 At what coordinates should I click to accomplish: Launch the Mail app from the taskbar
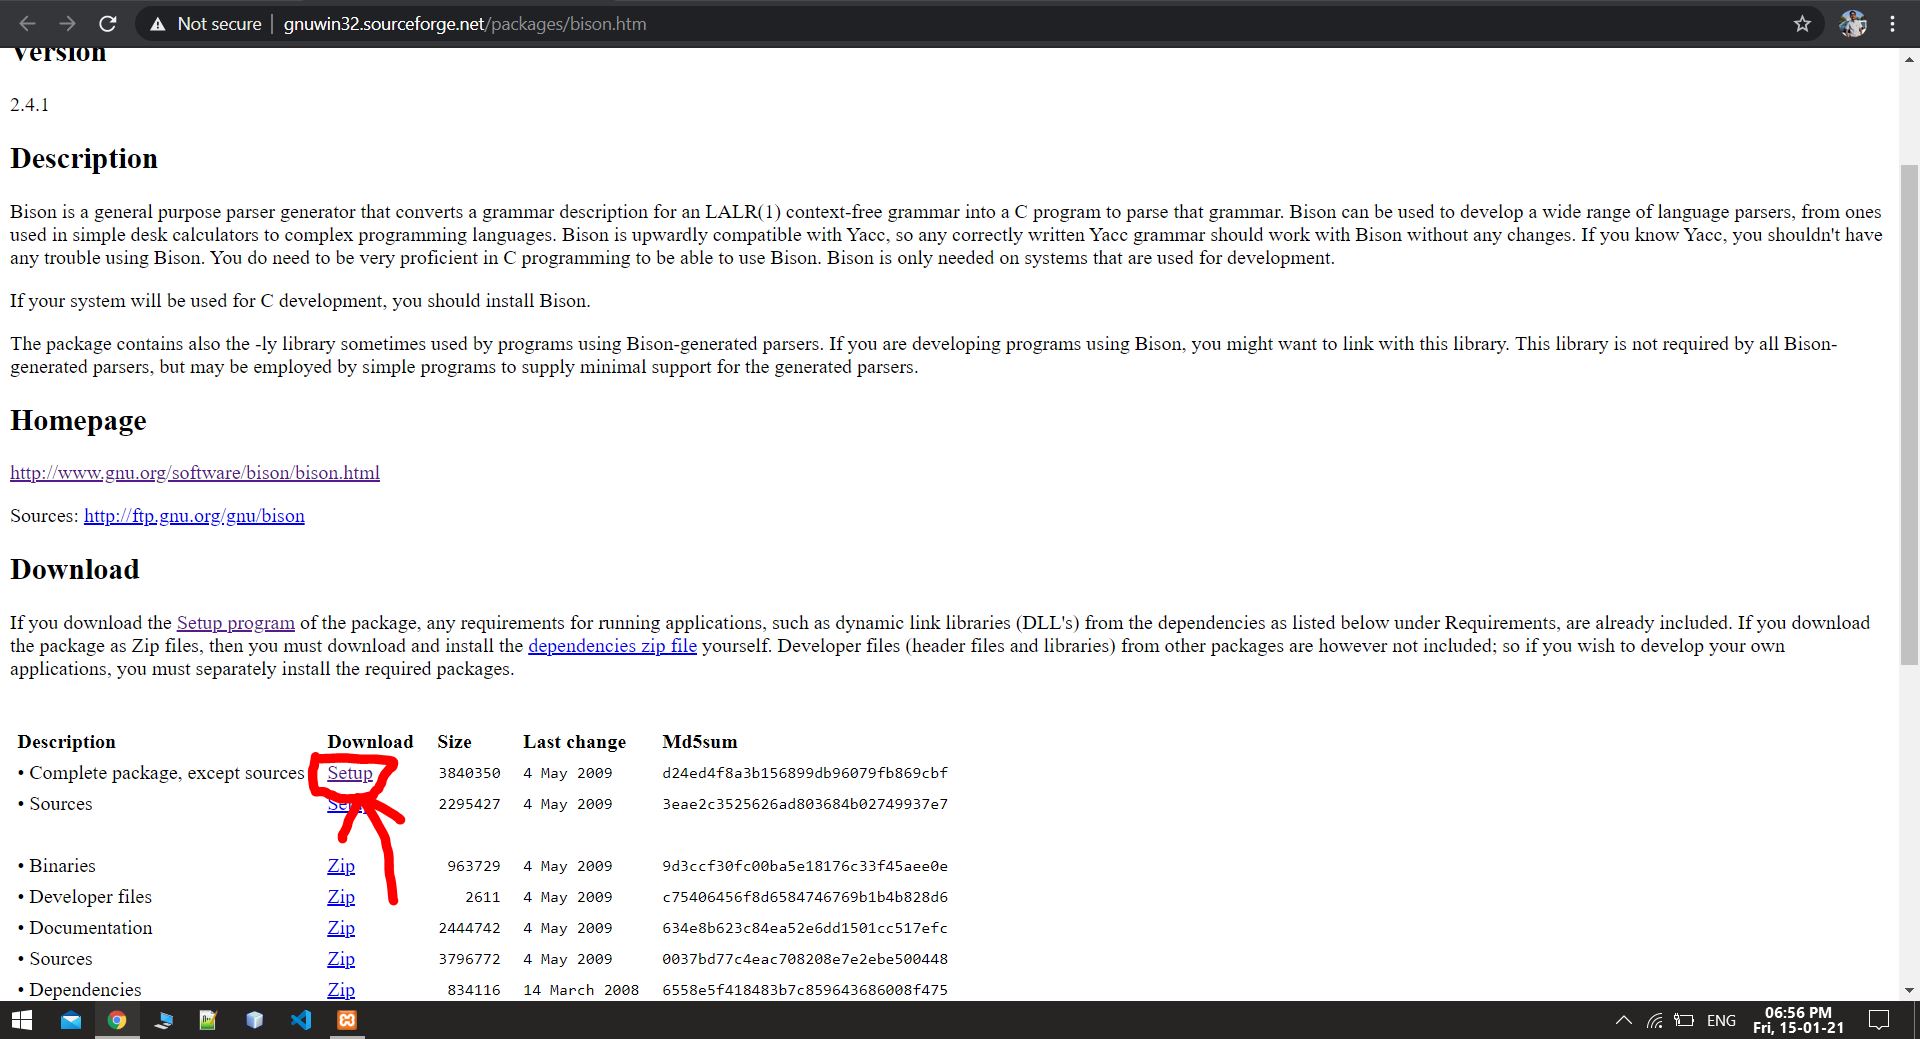(x=70, y=1020)
